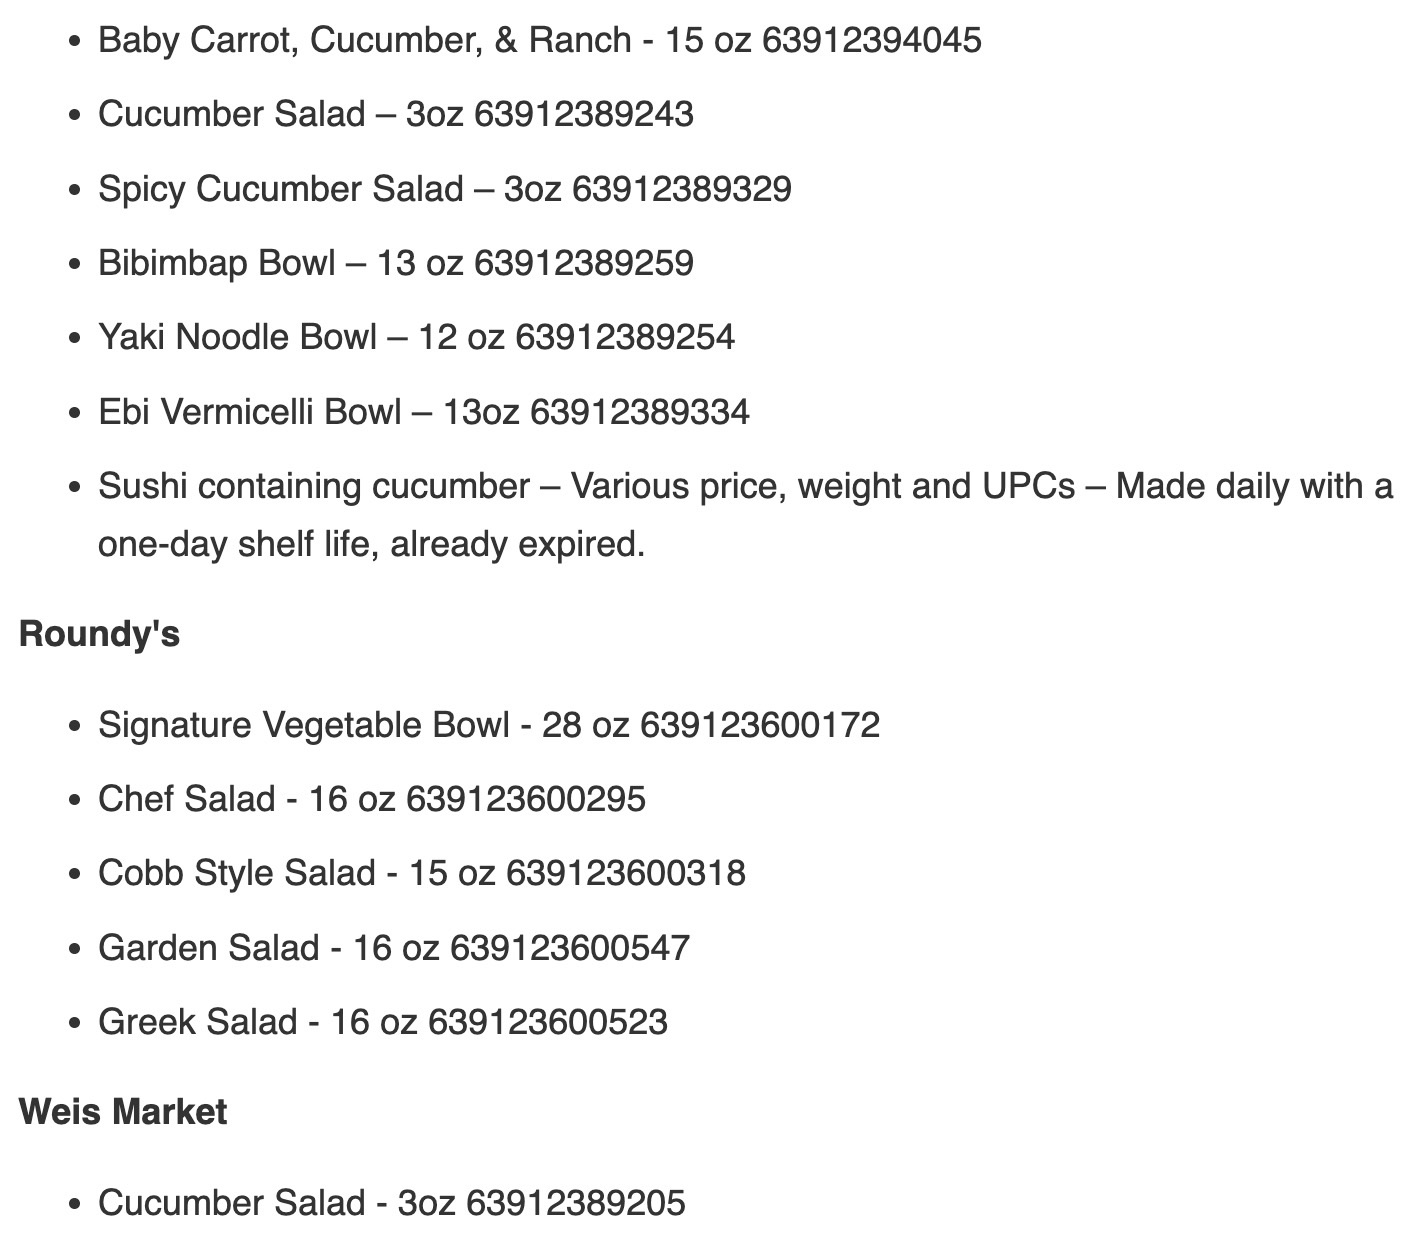Select the Garden Salad 16 oz entry
Screen dimensions: 1420x1256
(x=394, y=948)
